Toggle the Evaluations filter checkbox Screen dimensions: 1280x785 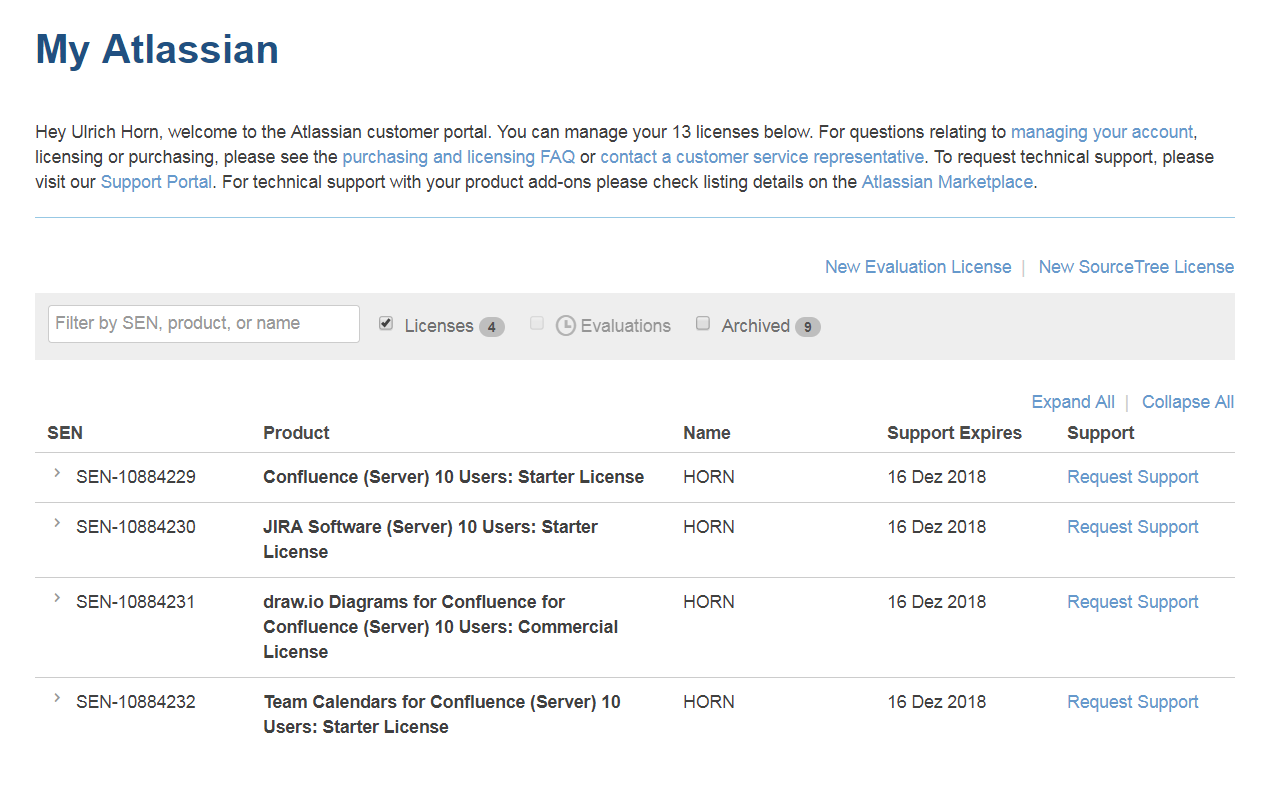point(537,324)
